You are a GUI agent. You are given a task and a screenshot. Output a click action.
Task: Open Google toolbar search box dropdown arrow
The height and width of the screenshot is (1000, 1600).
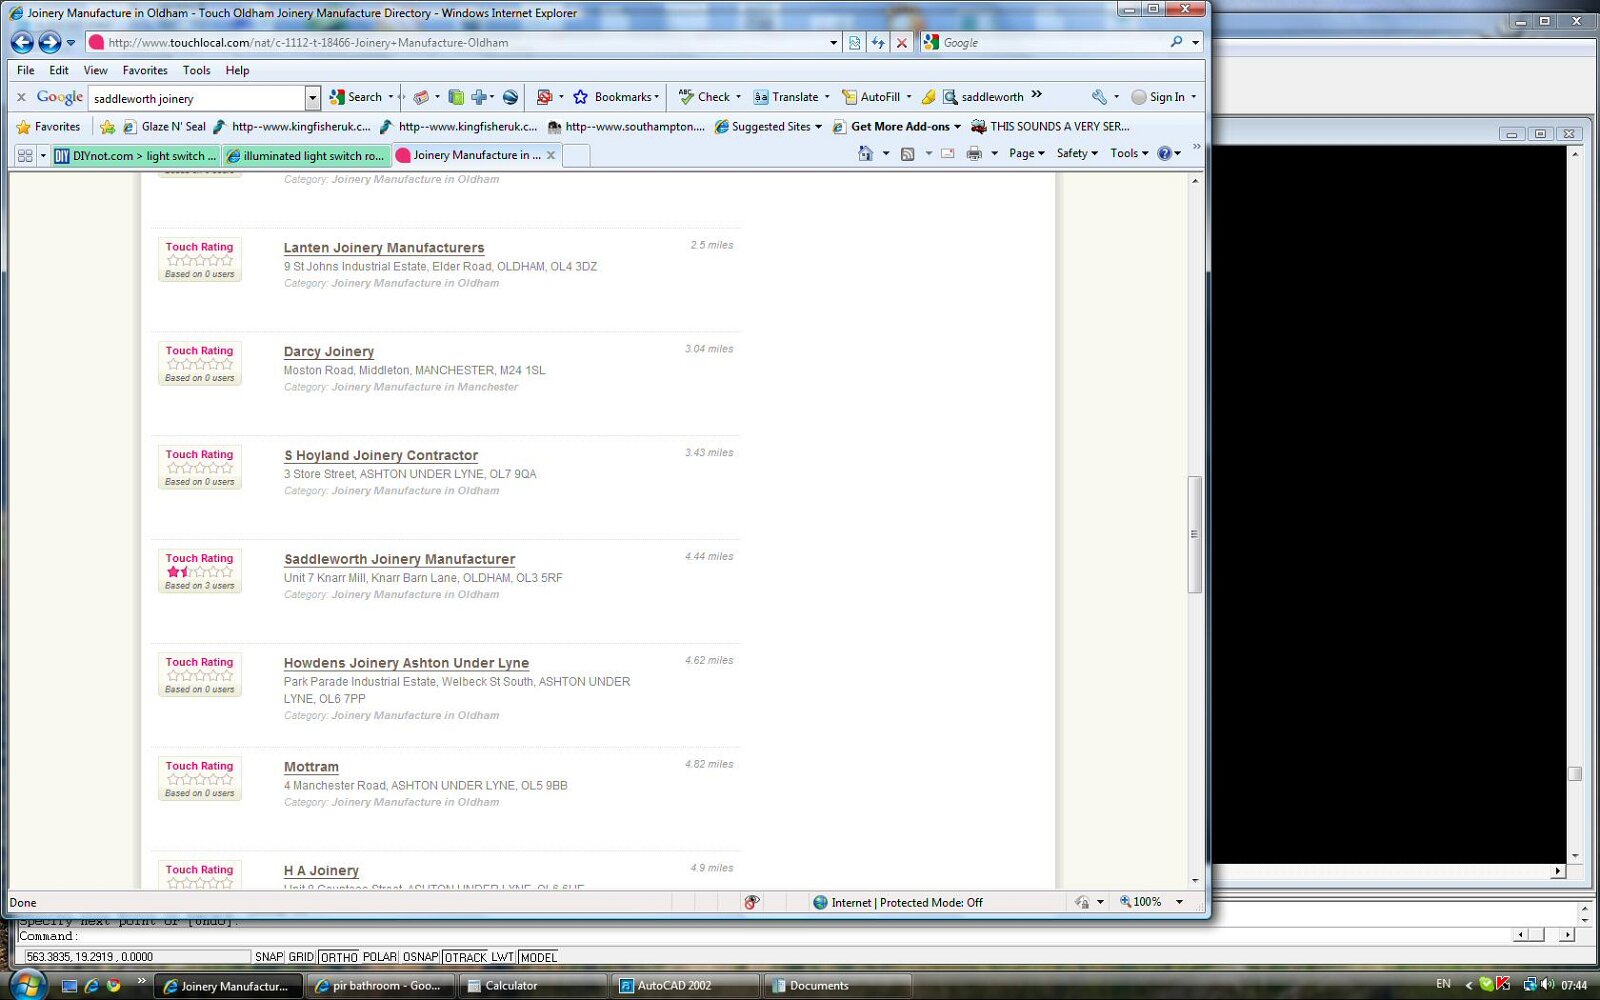[312, 98]
